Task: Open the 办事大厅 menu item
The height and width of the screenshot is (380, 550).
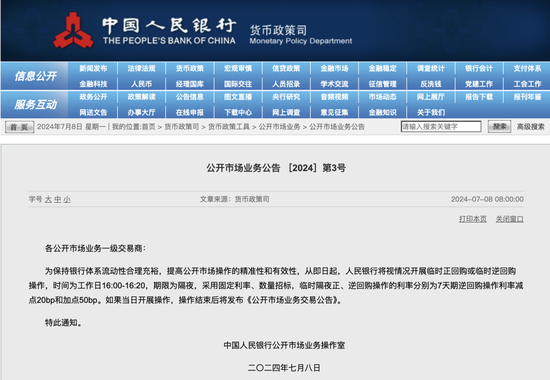Action: [141, 112]
